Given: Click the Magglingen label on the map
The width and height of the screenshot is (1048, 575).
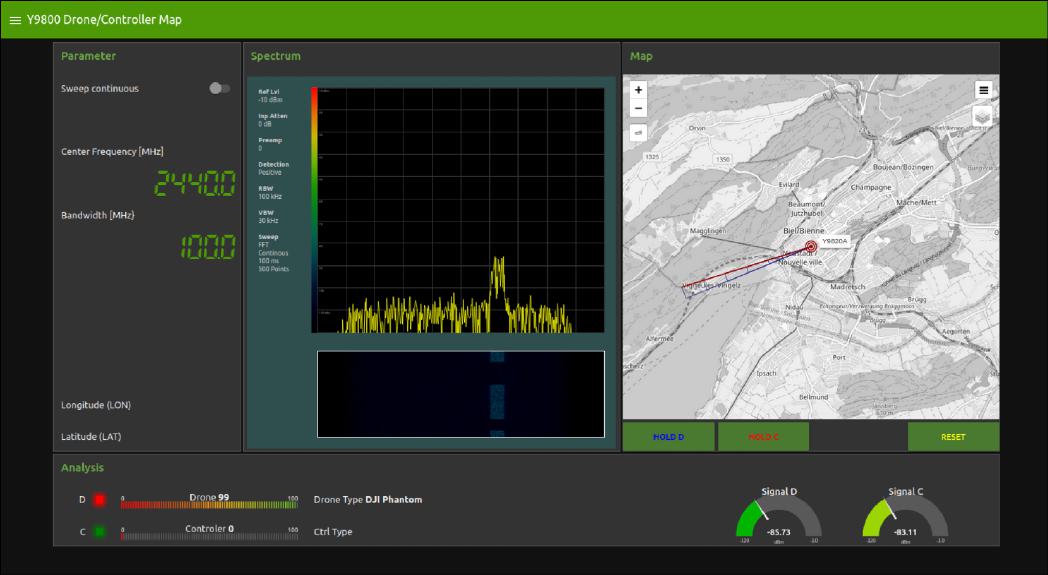Looking at the screenshot, I should (x=708, y=231).
